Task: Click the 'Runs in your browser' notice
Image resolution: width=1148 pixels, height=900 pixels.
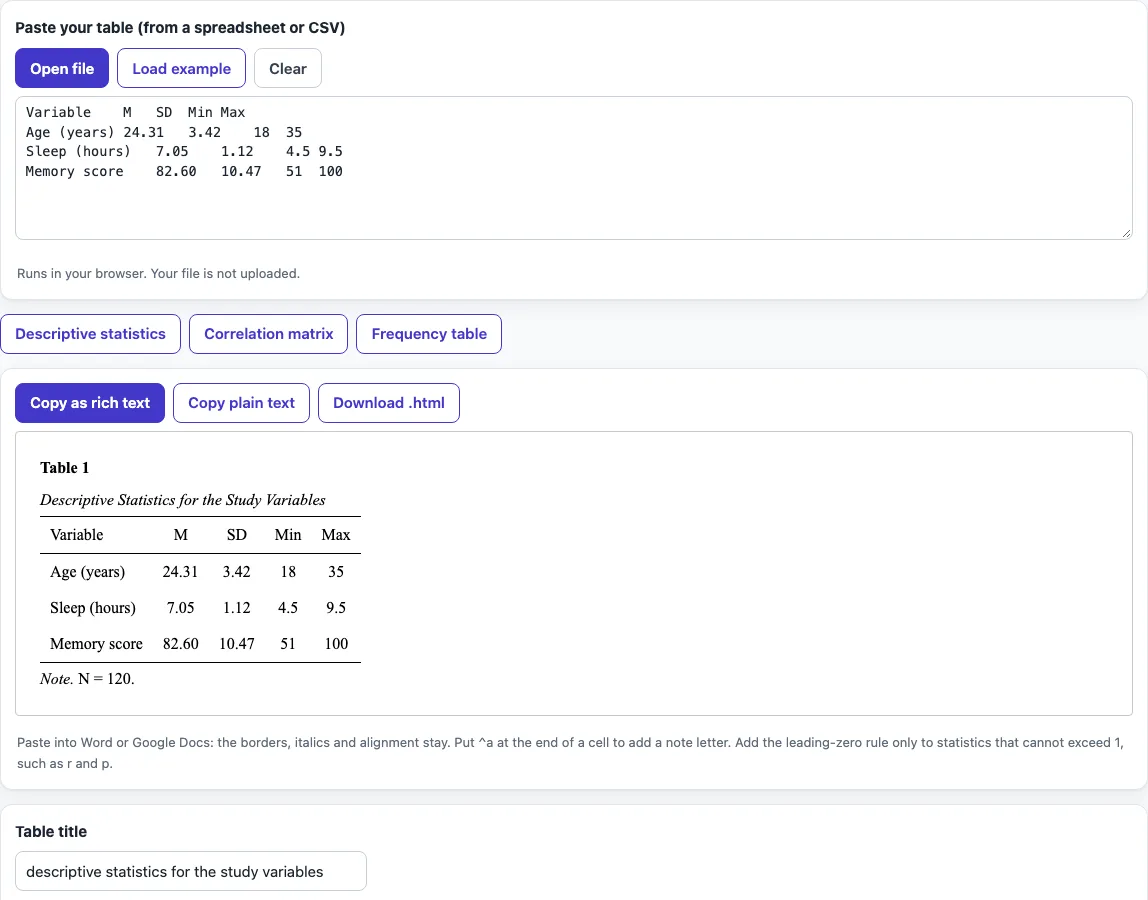Action: tap(158, 273)
